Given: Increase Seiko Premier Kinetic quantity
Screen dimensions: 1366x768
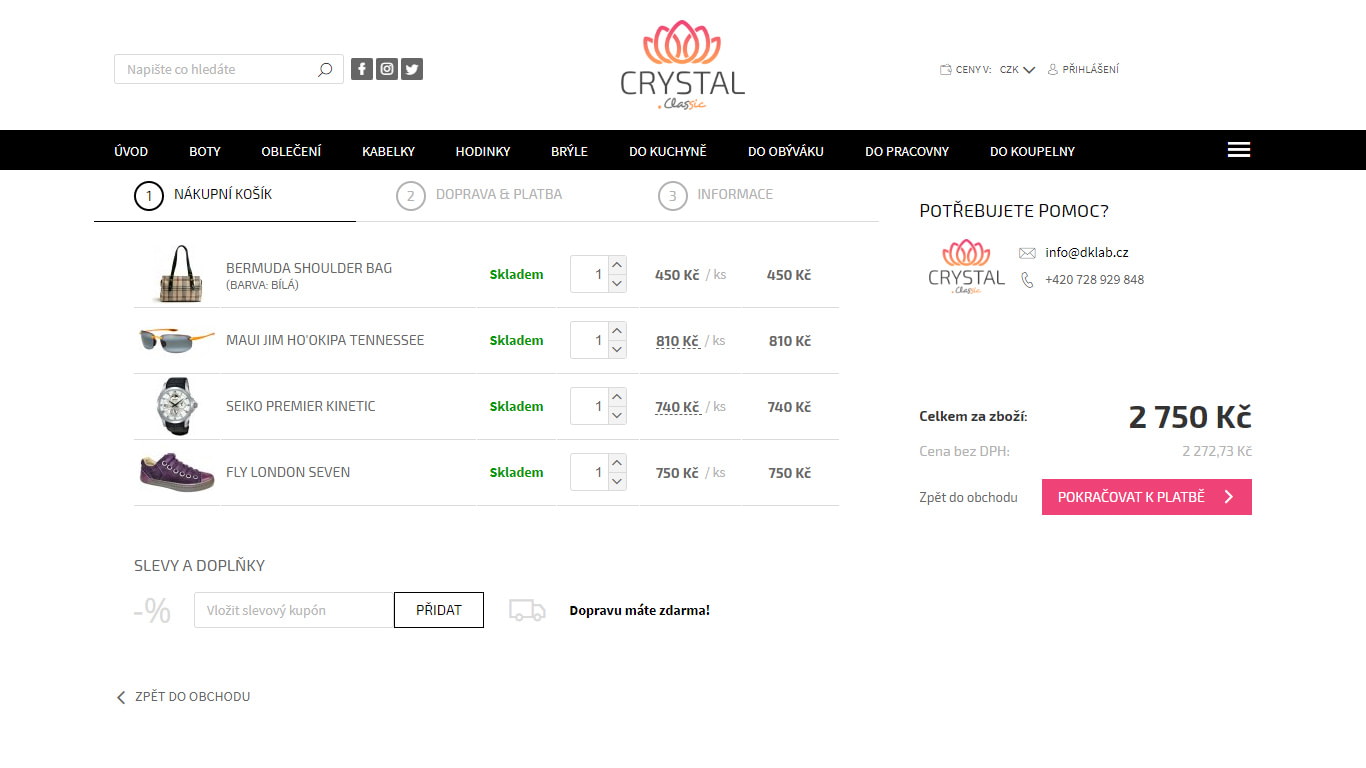Looking at the screenshot, I should click(x=617, y=397).
